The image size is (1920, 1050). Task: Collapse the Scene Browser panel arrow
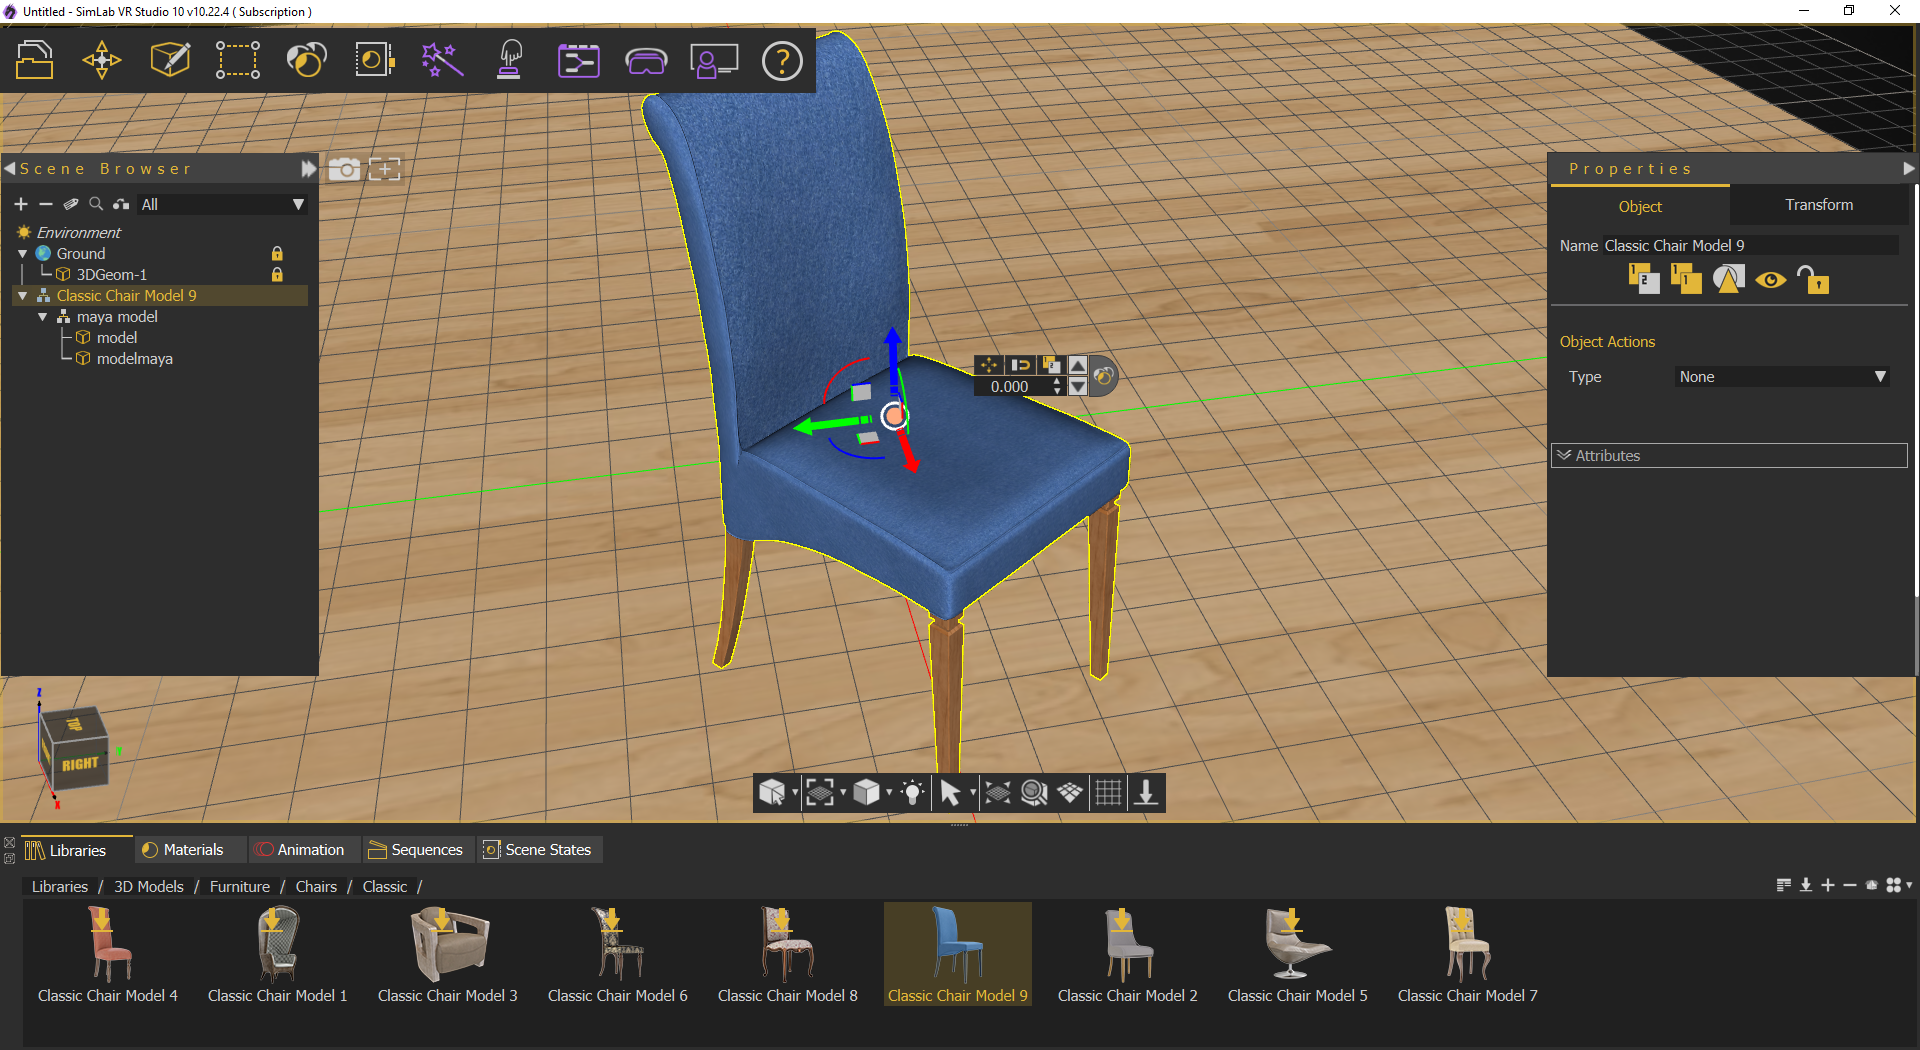(x=9, y=169)
